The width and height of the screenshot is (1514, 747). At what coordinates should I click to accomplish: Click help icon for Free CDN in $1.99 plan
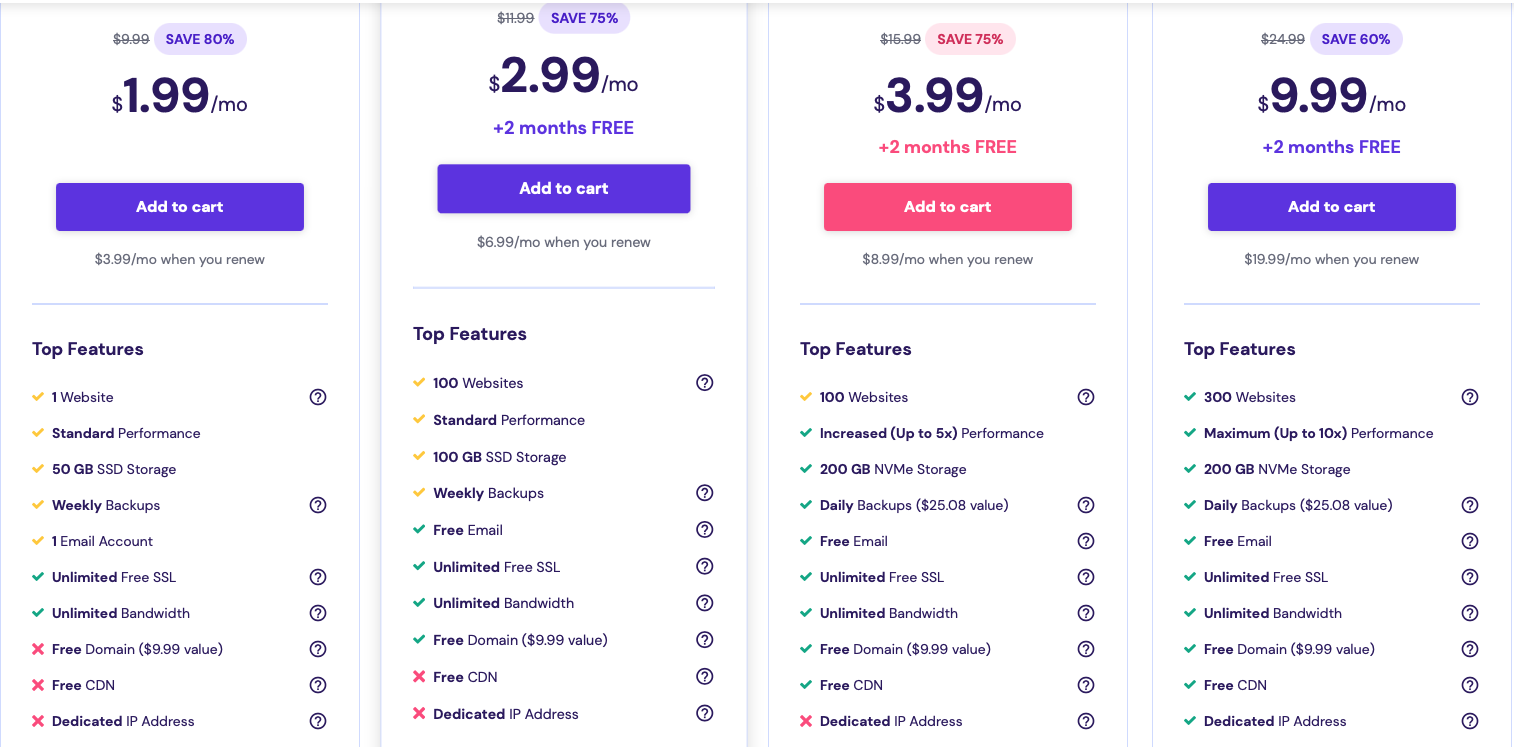tap(318, 685)
